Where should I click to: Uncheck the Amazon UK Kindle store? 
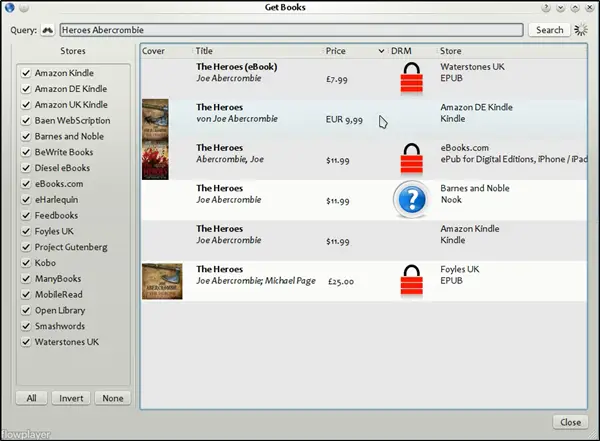(x=26, y=105)
